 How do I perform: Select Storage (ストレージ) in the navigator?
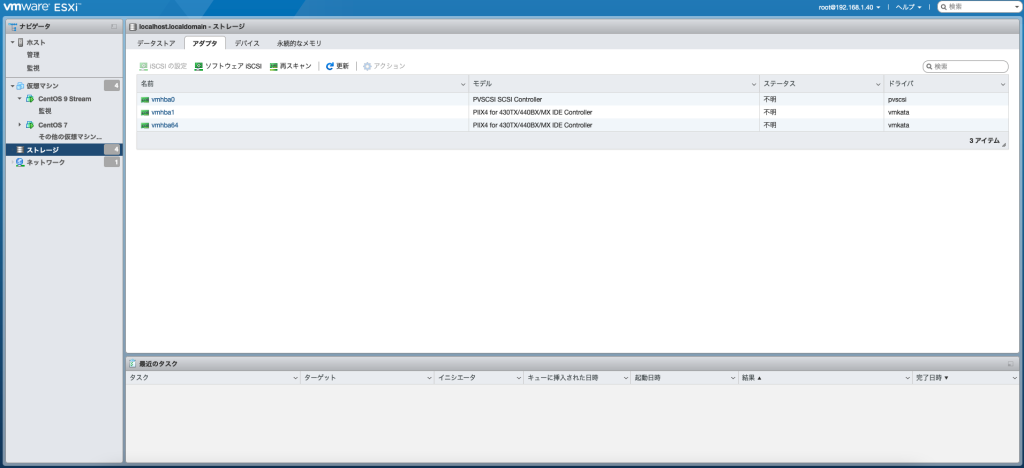(44, 149)
